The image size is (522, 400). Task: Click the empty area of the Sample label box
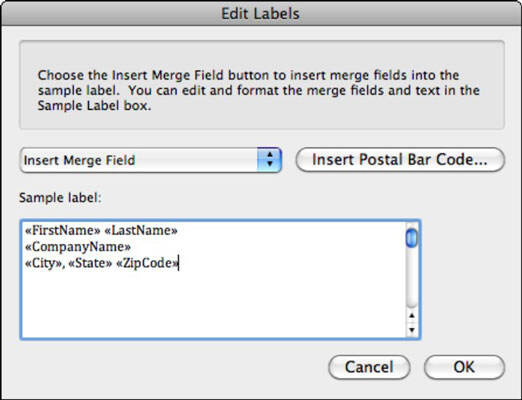[213, 305]
